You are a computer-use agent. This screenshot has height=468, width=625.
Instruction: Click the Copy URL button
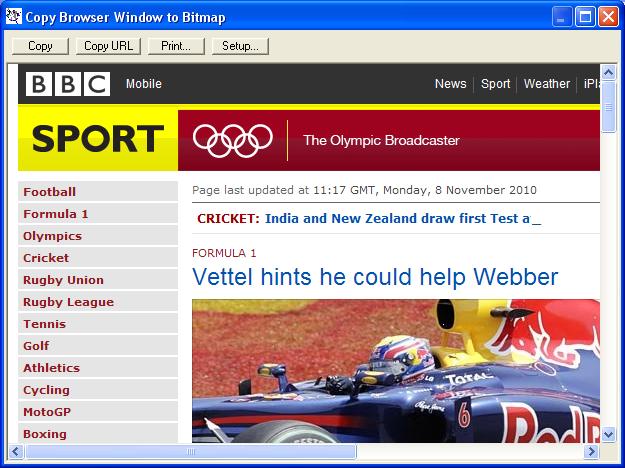(x=108, y=46)
